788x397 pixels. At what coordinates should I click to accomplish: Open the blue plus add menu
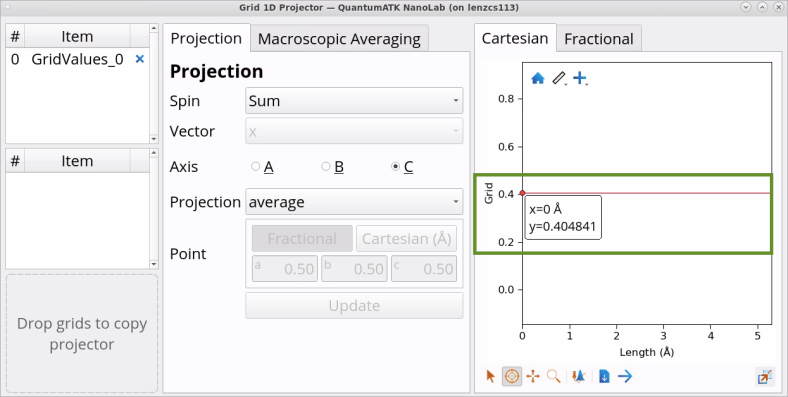tap(580, 78)
